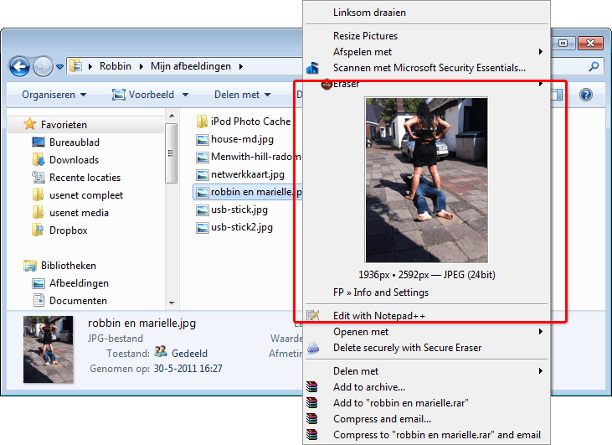Go back with the blue Back arrow
The image size is (612, 445).
20,66
